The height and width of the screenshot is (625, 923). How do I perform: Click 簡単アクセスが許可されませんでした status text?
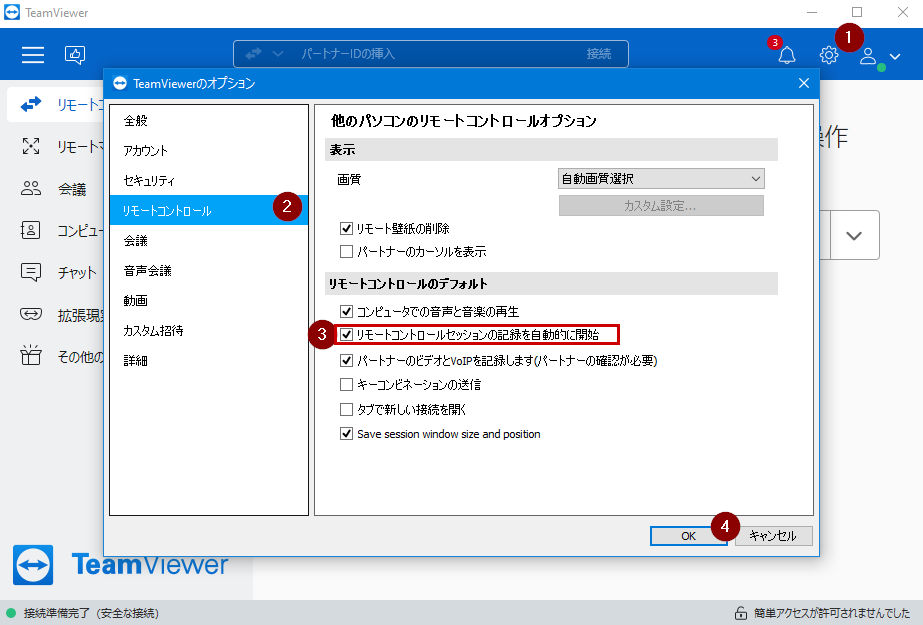coord(832,613)
